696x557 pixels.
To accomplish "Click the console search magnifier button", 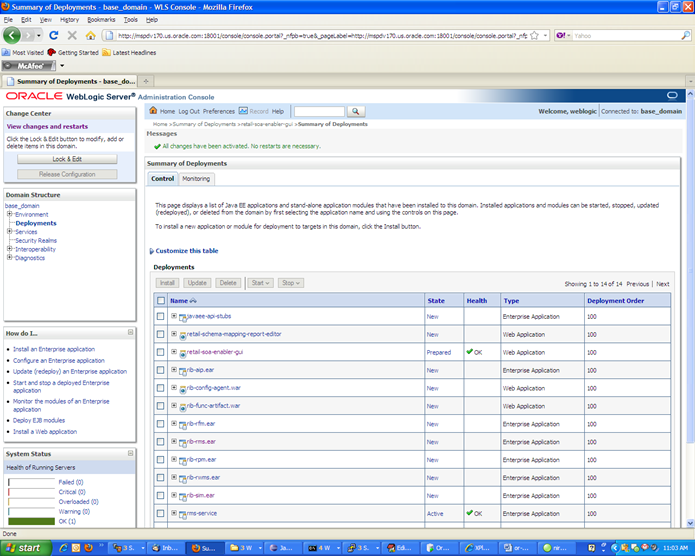I will (x=356, y=111).
